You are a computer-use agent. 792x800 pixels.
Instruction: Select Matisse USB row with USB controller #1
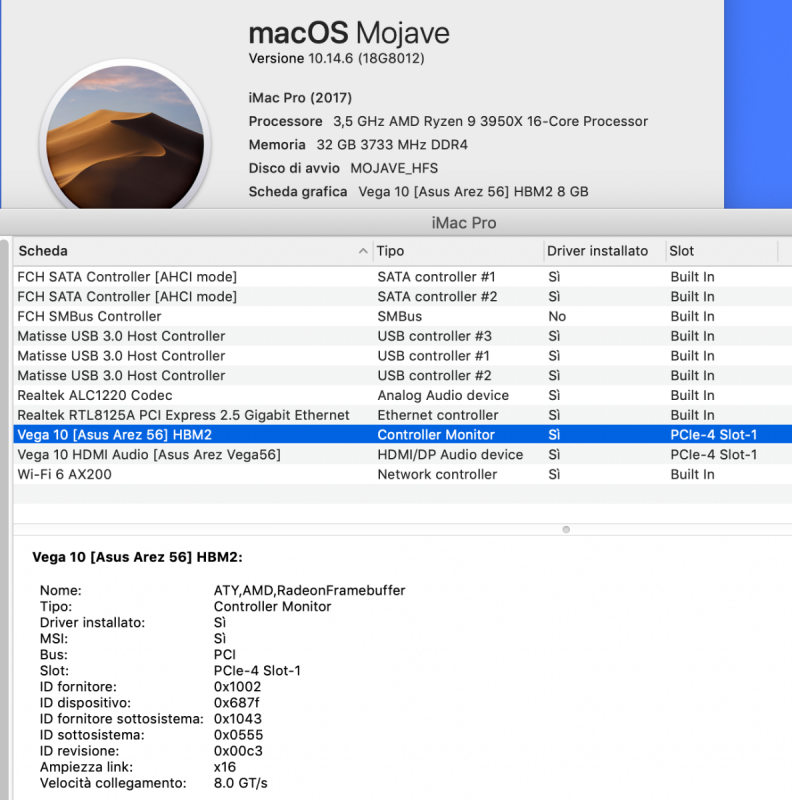point(403,356)
